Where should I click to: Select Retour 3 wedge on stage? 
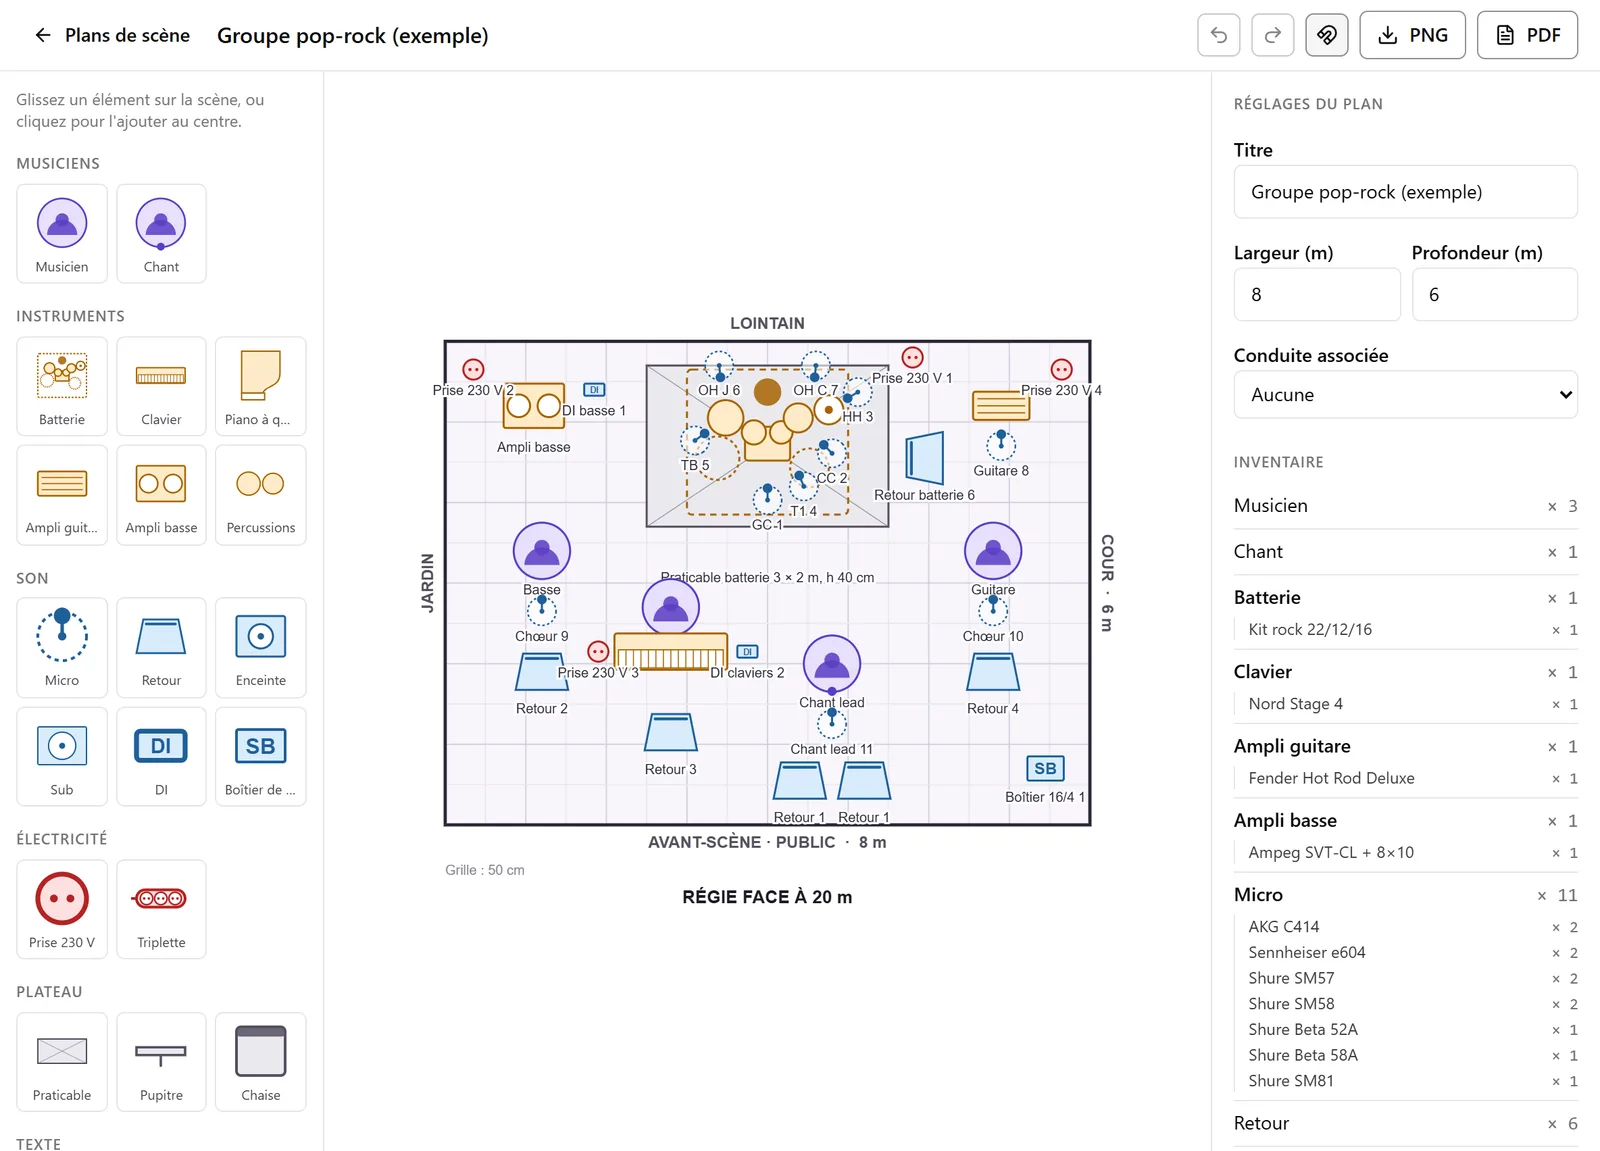click(670, 733)
